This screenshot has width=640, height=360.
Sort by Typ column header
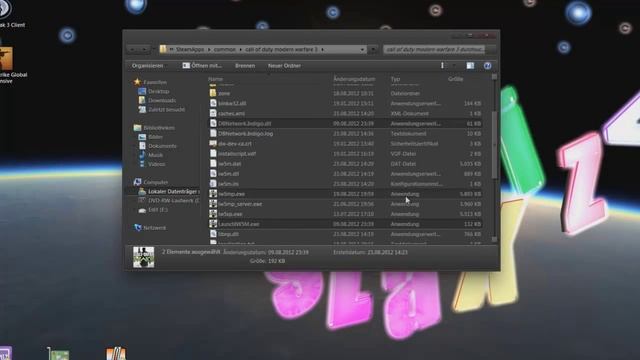pyautogui.click(x=395, y=79)
